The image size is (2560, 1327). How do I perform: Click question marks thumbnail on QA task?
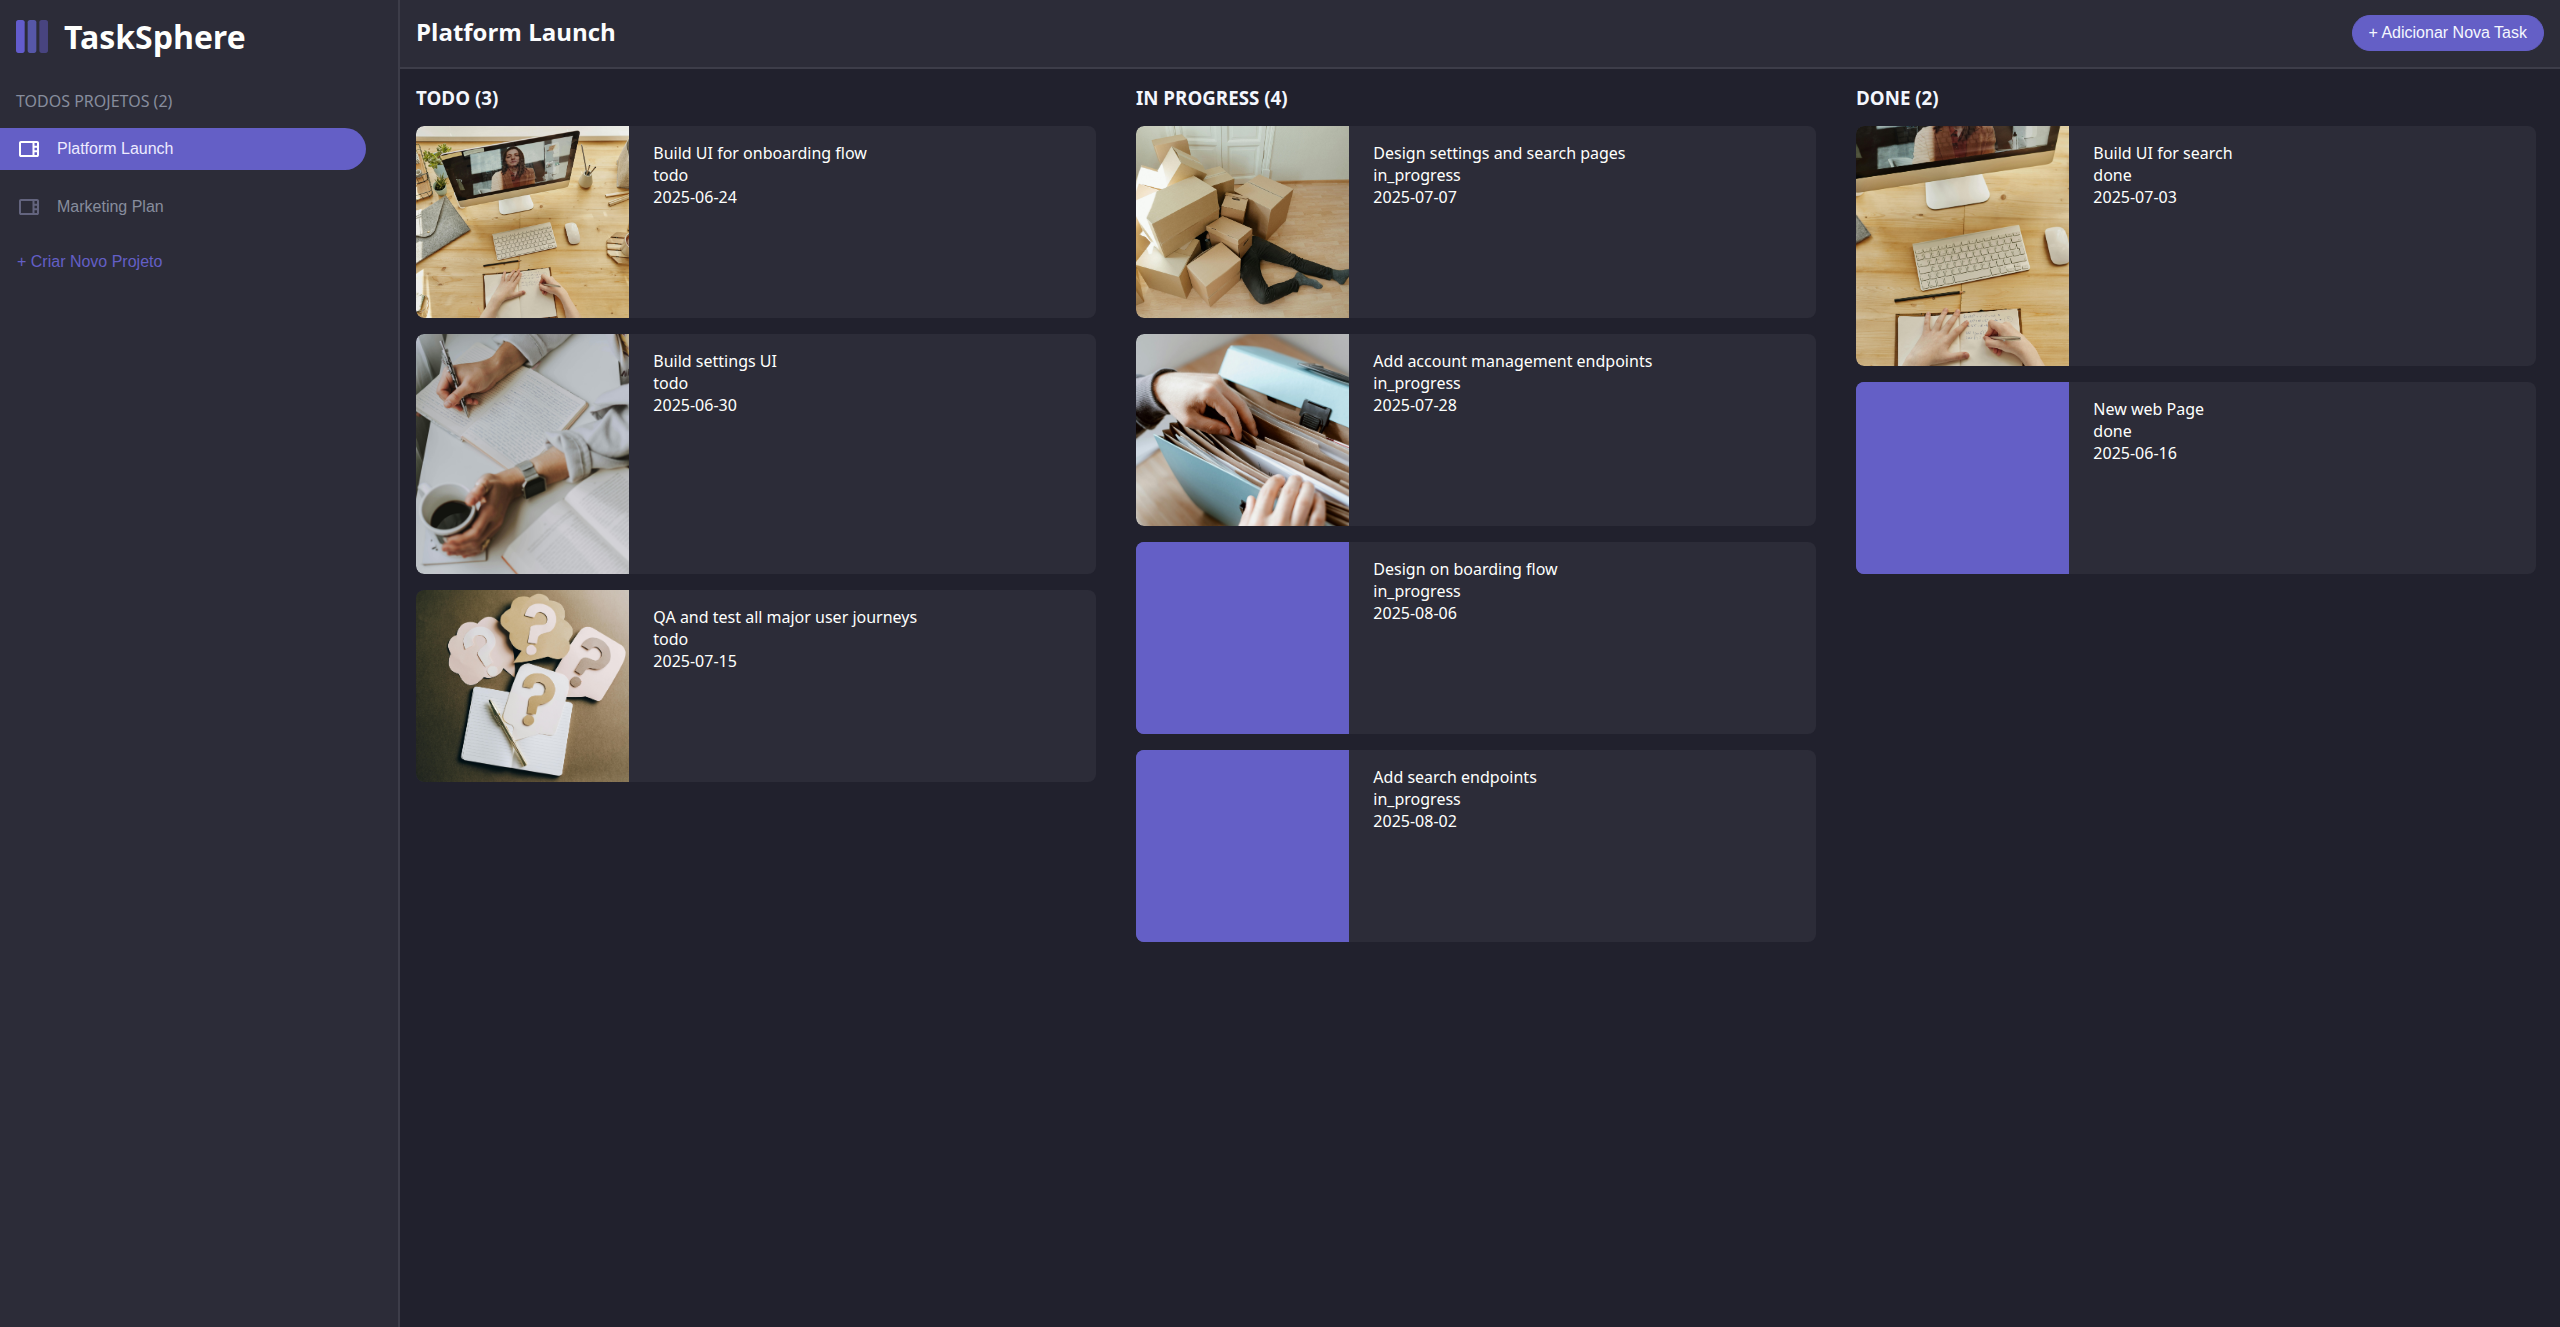pos(522,686)
